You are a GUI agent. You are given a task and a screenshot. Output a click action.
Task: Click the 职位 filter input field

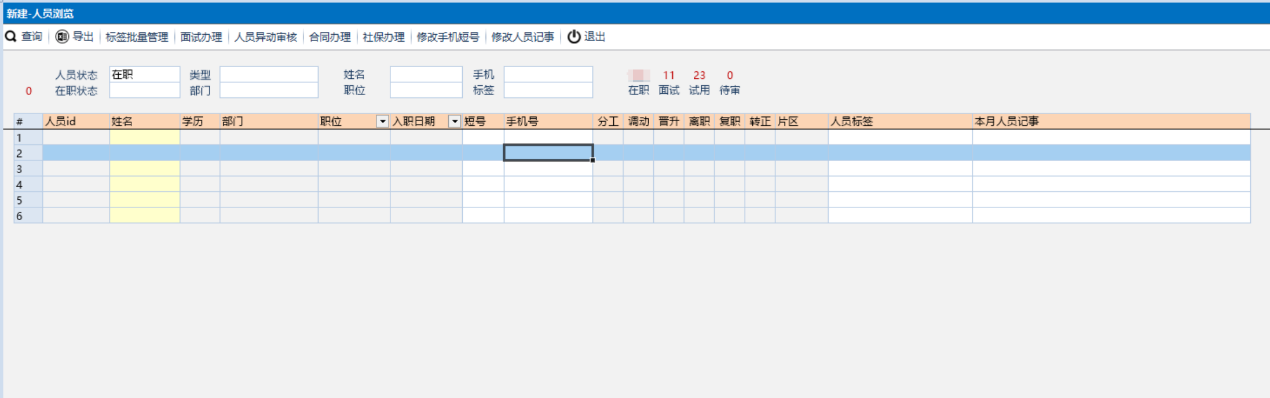pyautogui.click(x=426, y=90)
